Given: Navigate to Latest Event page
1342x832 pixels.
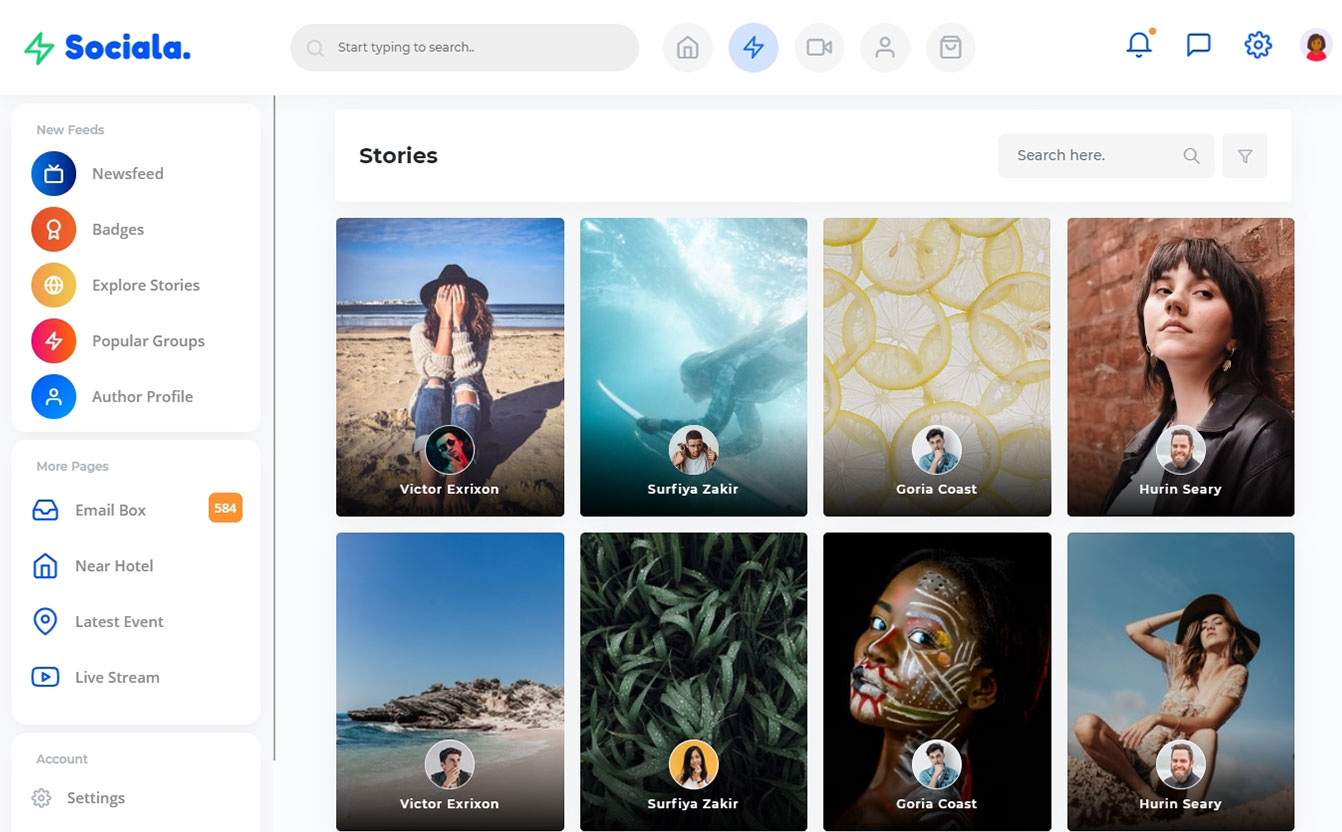Looking at the screenshot, I should pyautogui.click(x=118, y=622).
